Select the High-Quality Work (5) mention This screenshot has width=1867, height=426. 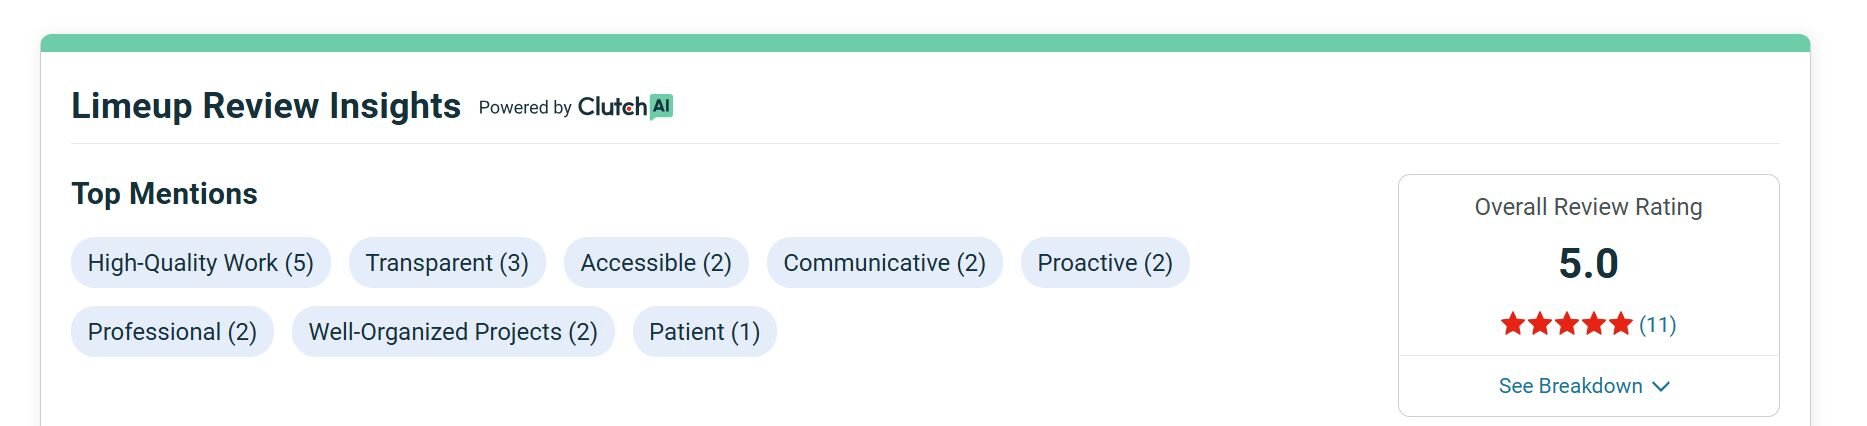tap(200, 263)
